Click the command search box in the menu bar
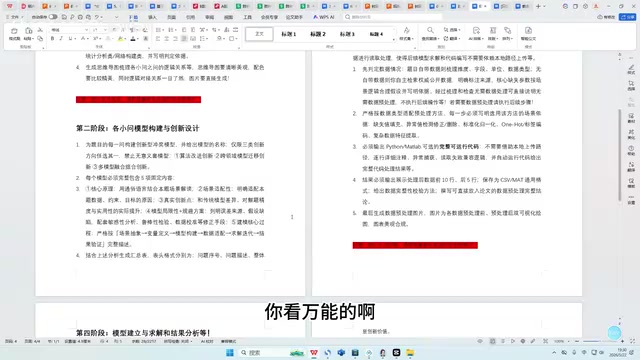The image size is (640, 360). pos(393,17)
